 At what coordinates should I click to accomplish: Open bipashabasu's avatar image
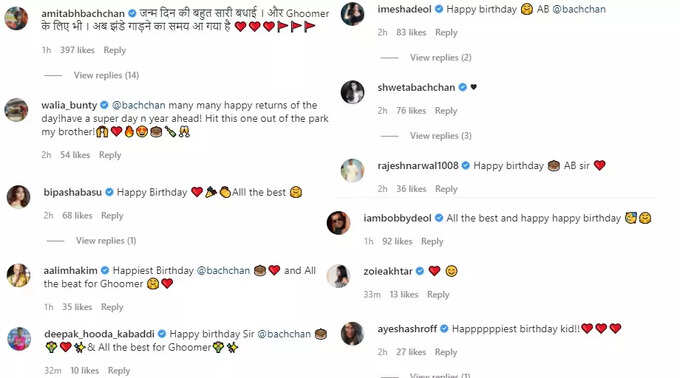(19, 196)
